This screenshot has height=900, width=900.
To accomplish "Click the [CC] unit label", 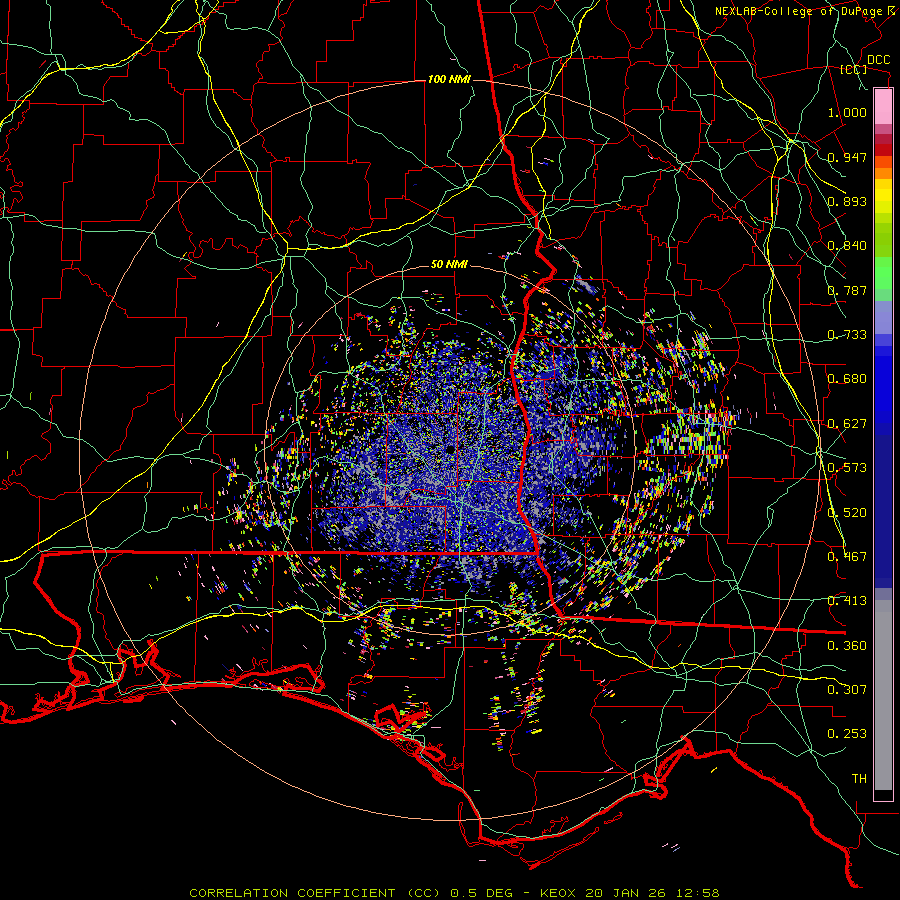I will (854, 69).
